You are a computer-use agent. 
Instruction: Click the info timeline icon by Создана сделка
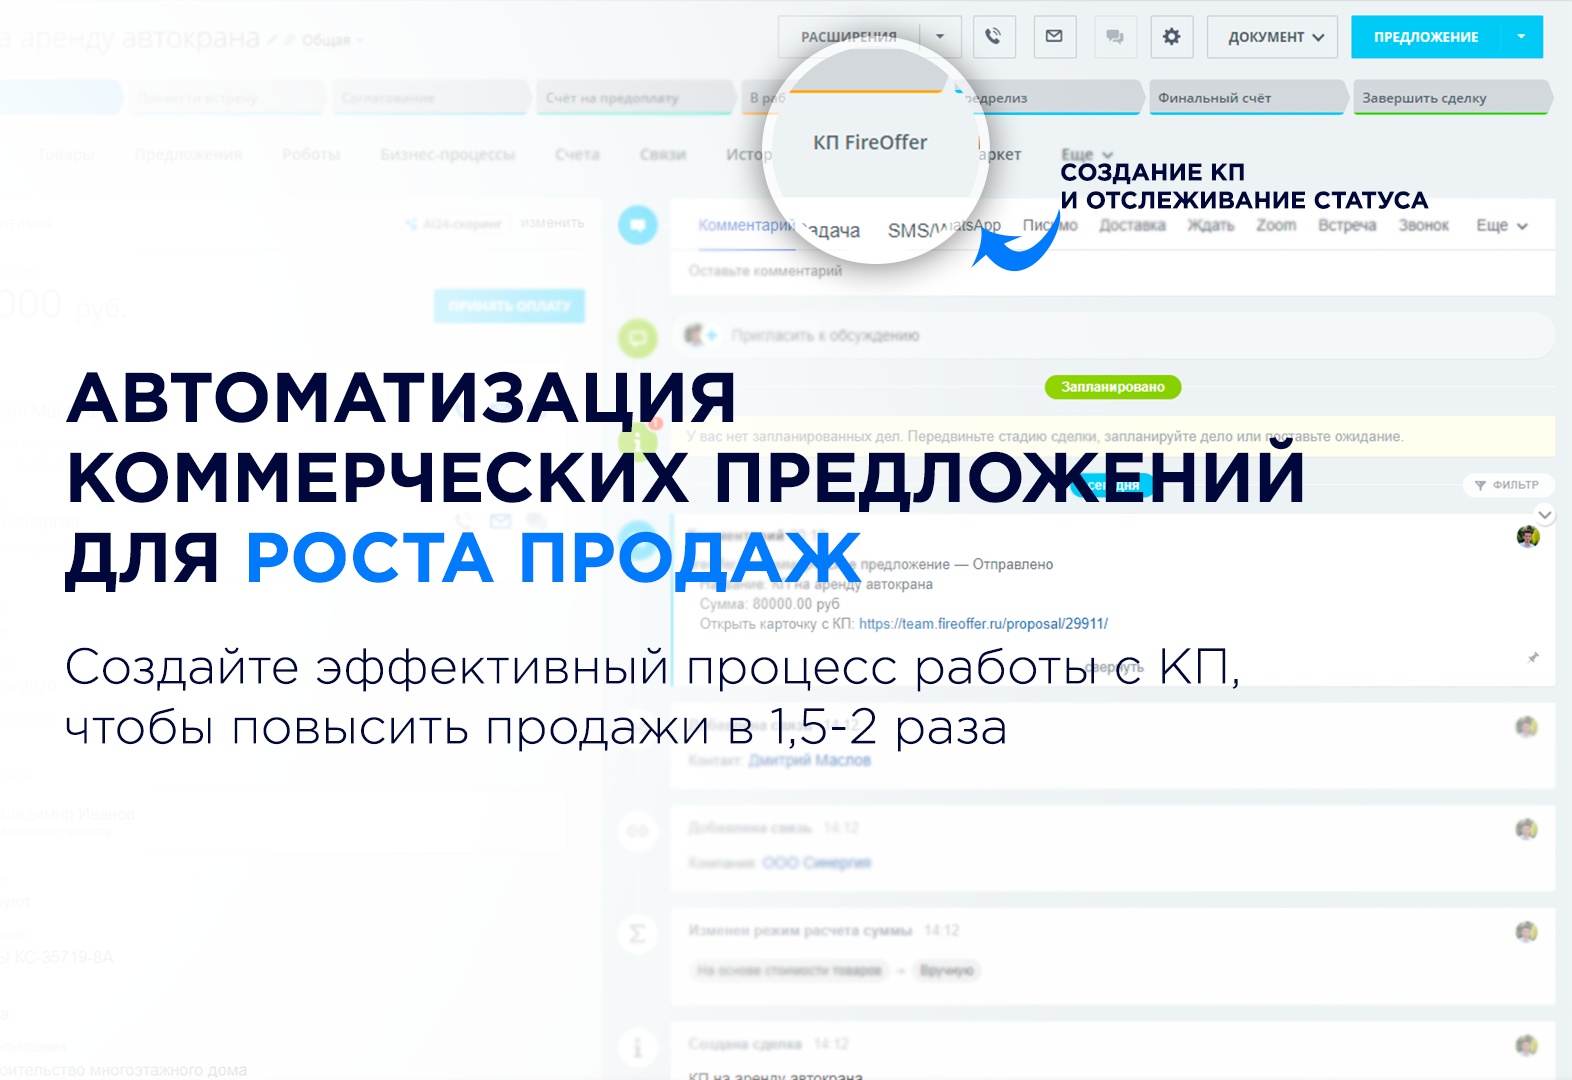[x=638, y=1047]
